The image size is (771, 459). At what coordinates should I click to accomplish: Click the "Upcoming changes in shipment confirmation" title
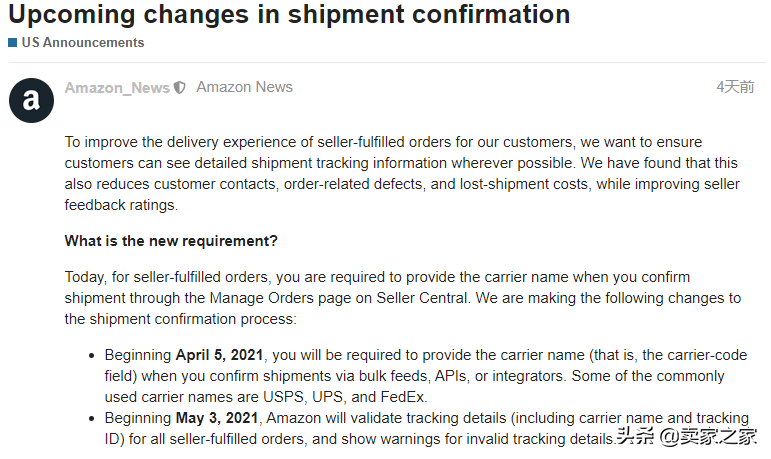point(289,14)
